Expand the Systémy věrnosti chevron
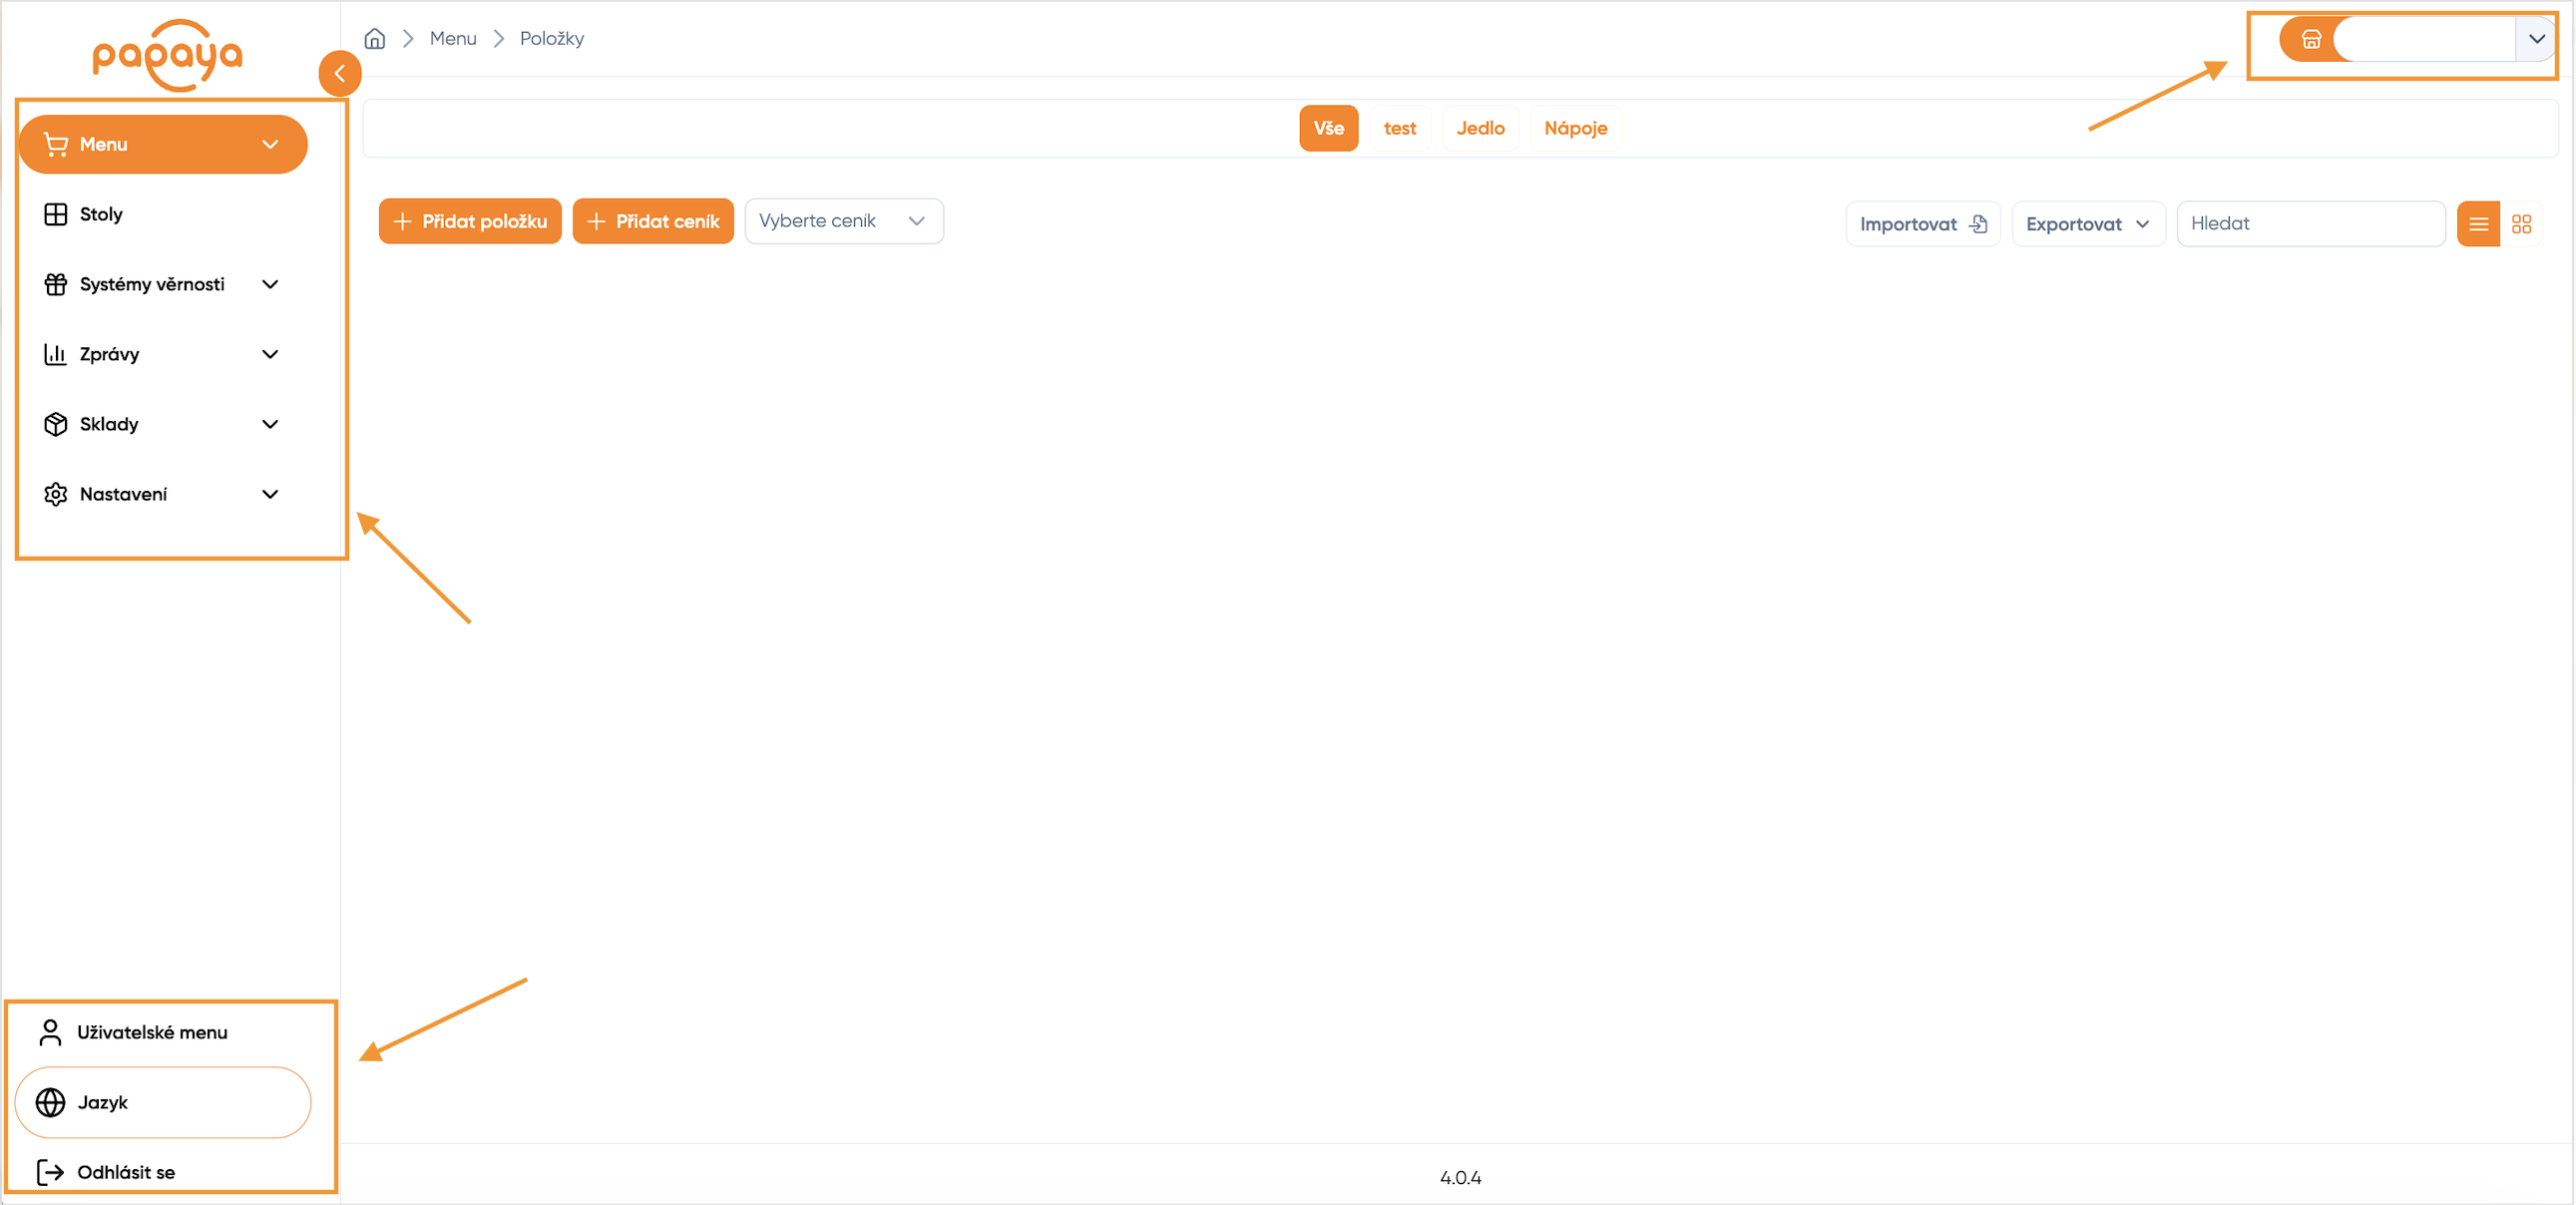The image size is (2576, 1205). tap(270, 285)
